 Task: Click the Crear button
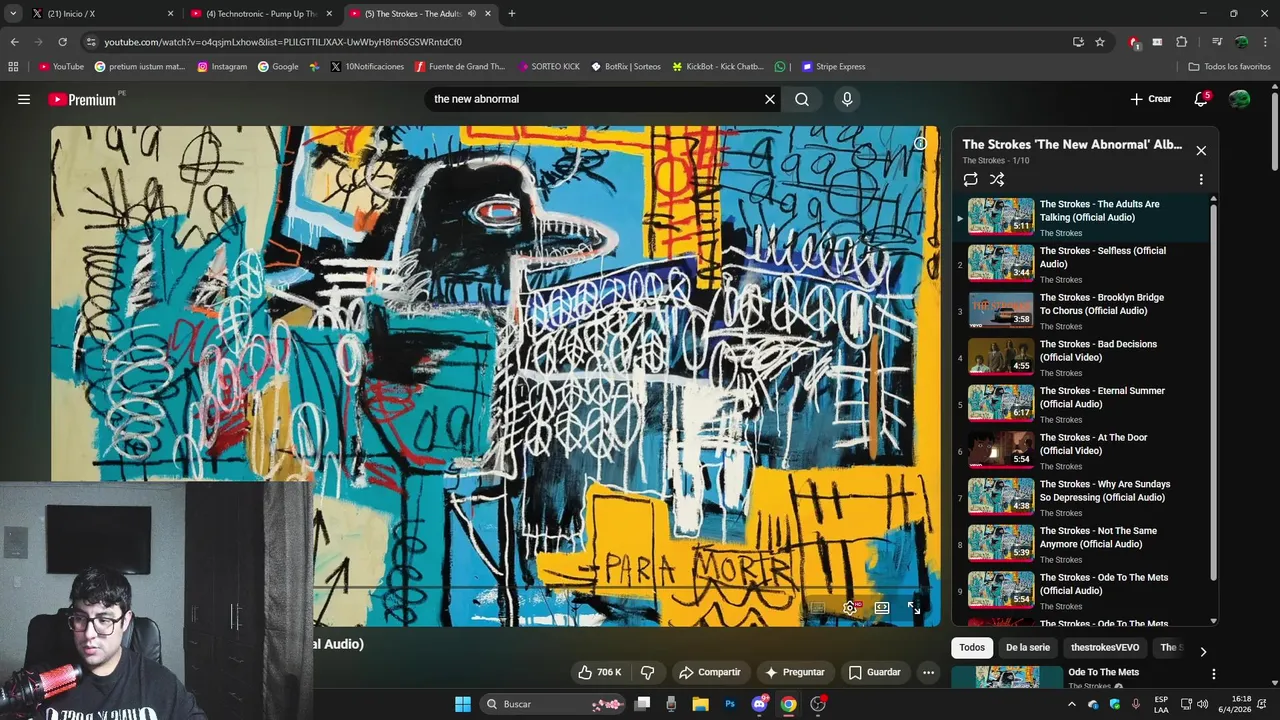(x=1151, y=99)
